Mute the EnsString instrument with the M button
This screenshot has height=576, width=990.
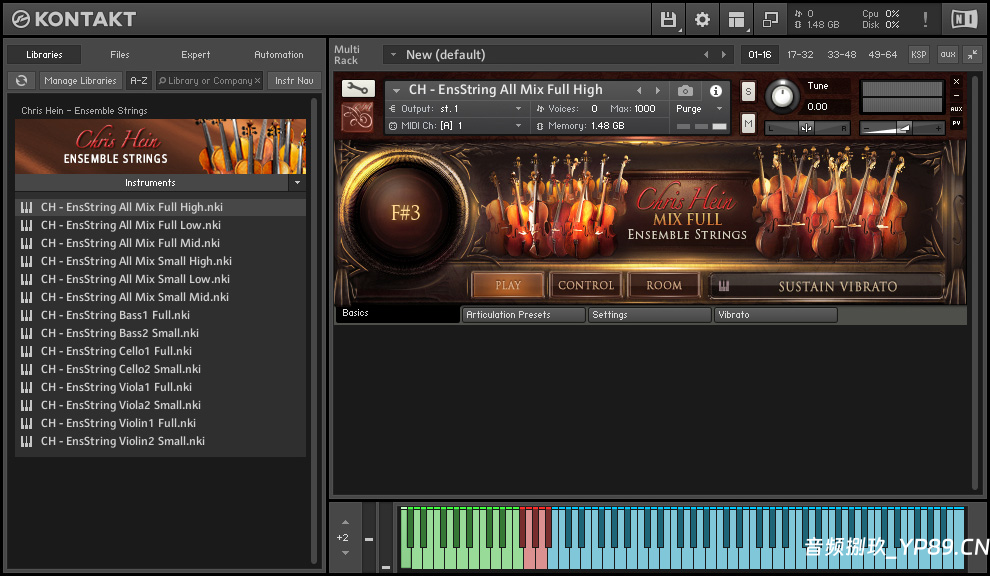pyautogui.click(x=746, y=122)
